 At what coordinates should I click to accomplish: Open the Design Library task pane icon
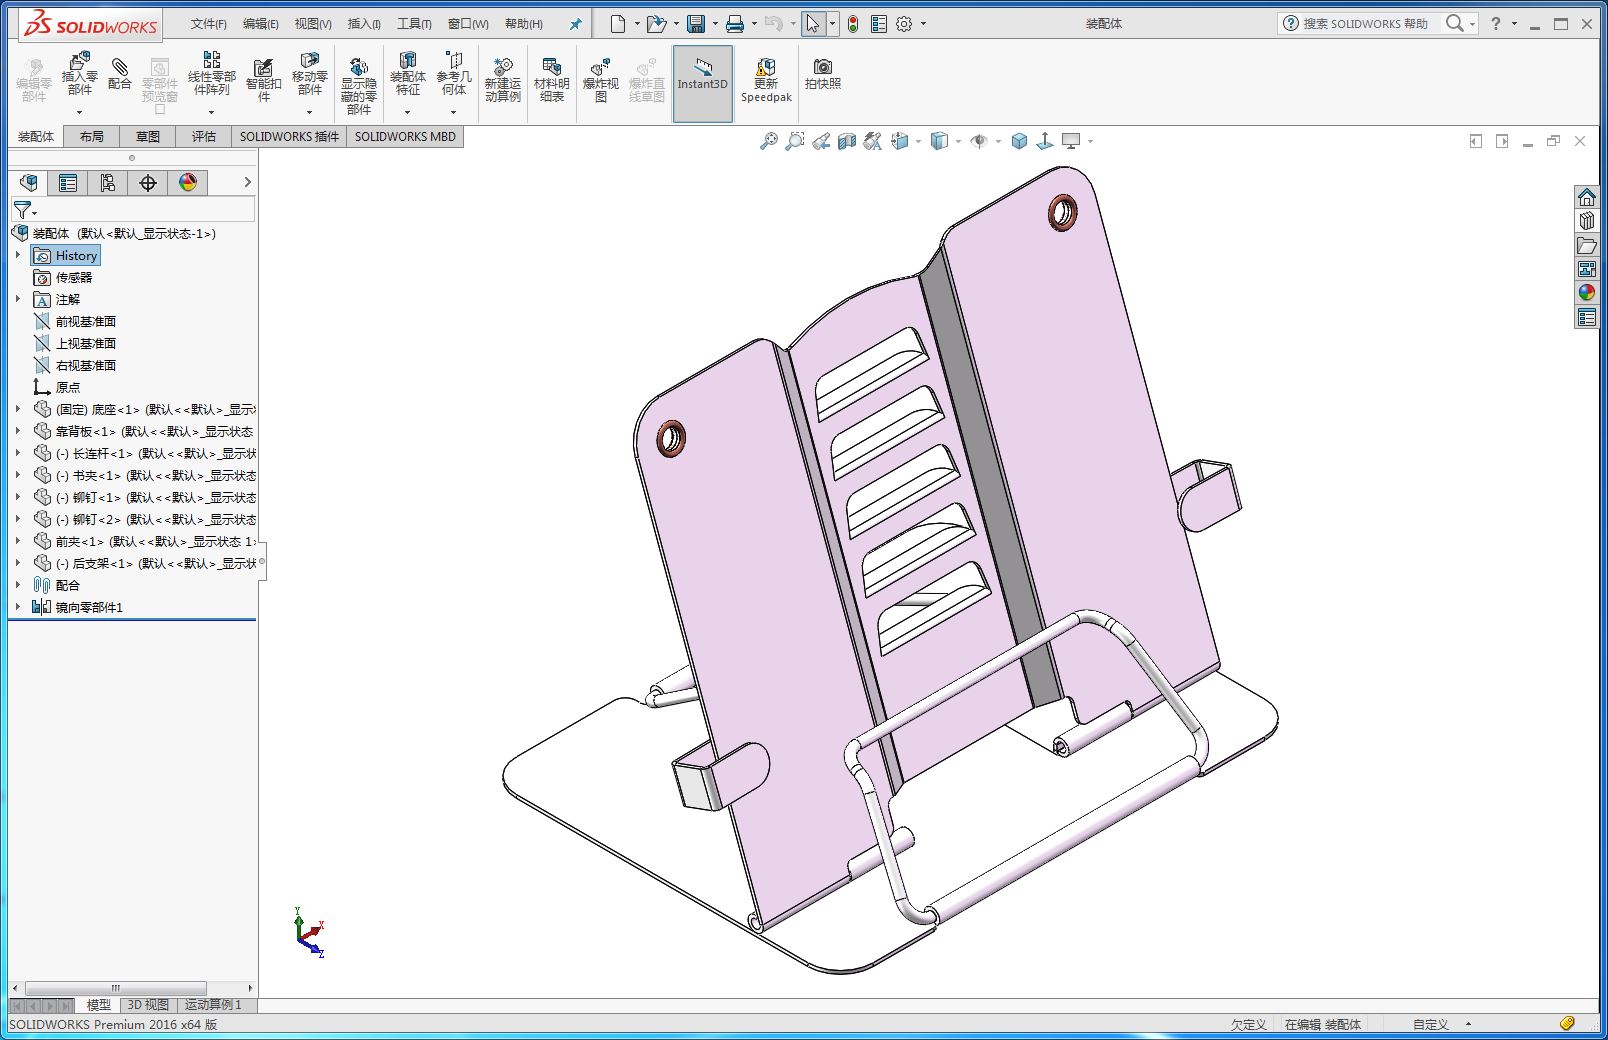(x=1587, y=221)
